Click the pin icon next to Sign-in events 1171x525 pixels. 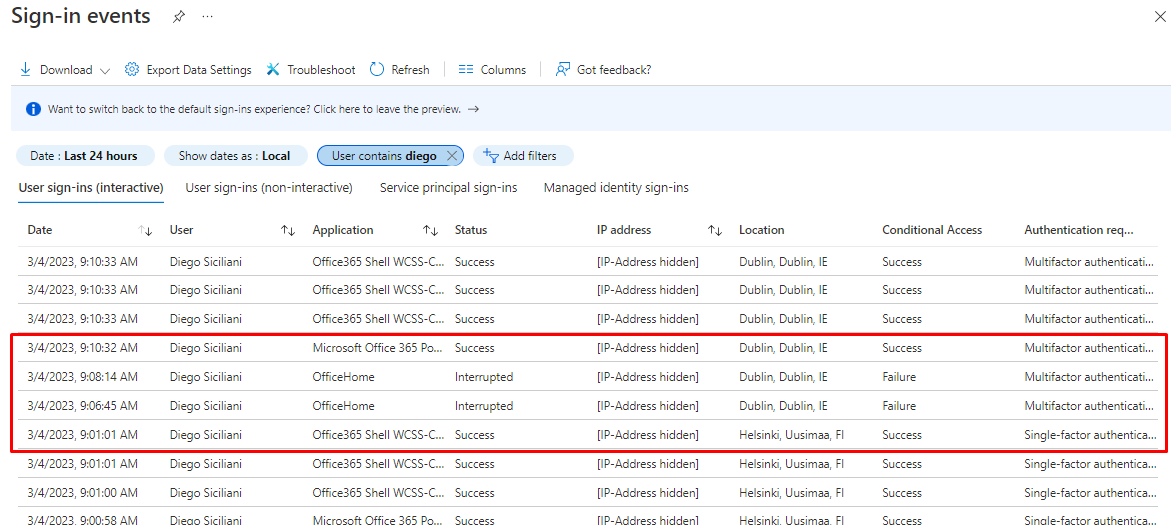click(178, 17)
